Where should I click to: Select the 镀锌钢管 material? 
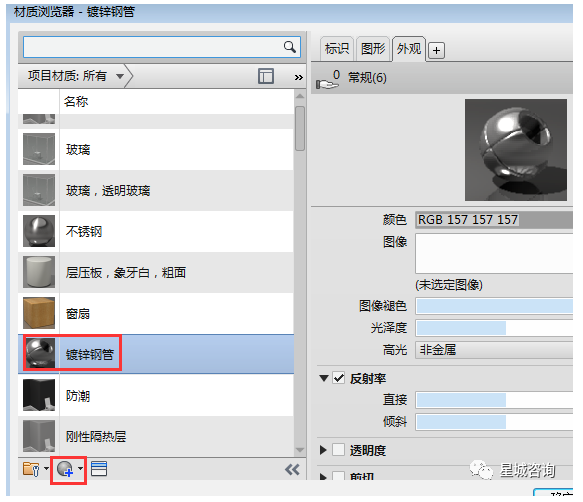pyautogui.click(x=156, y=354)
